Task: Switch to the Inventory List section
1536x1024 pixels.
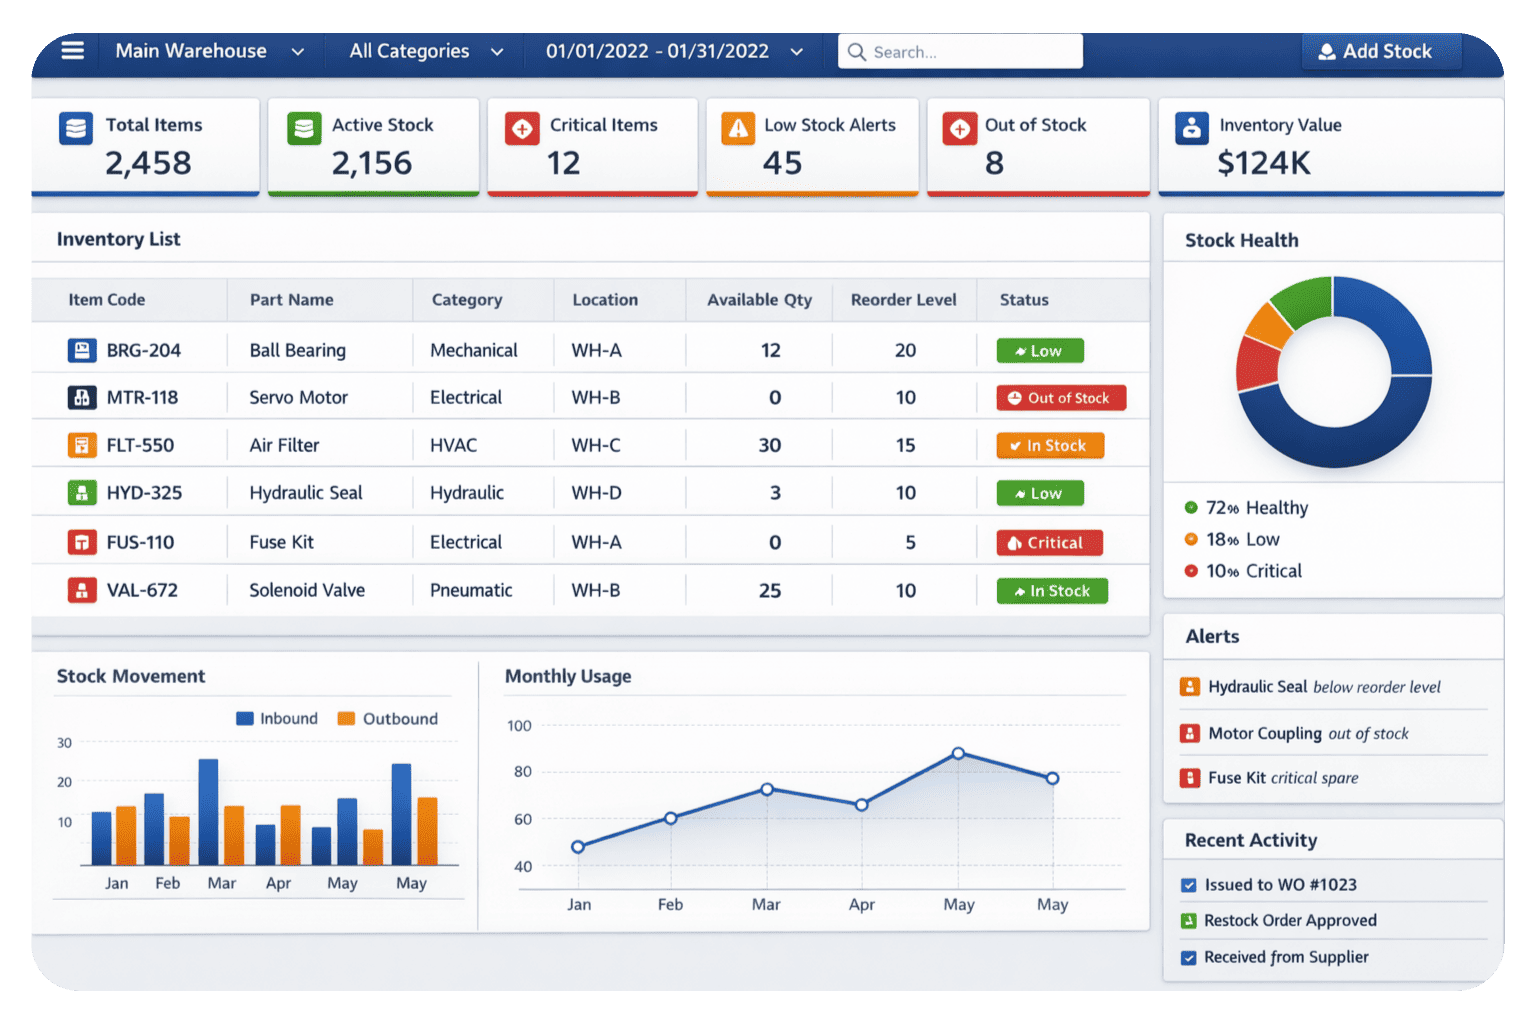Action: 118,239
